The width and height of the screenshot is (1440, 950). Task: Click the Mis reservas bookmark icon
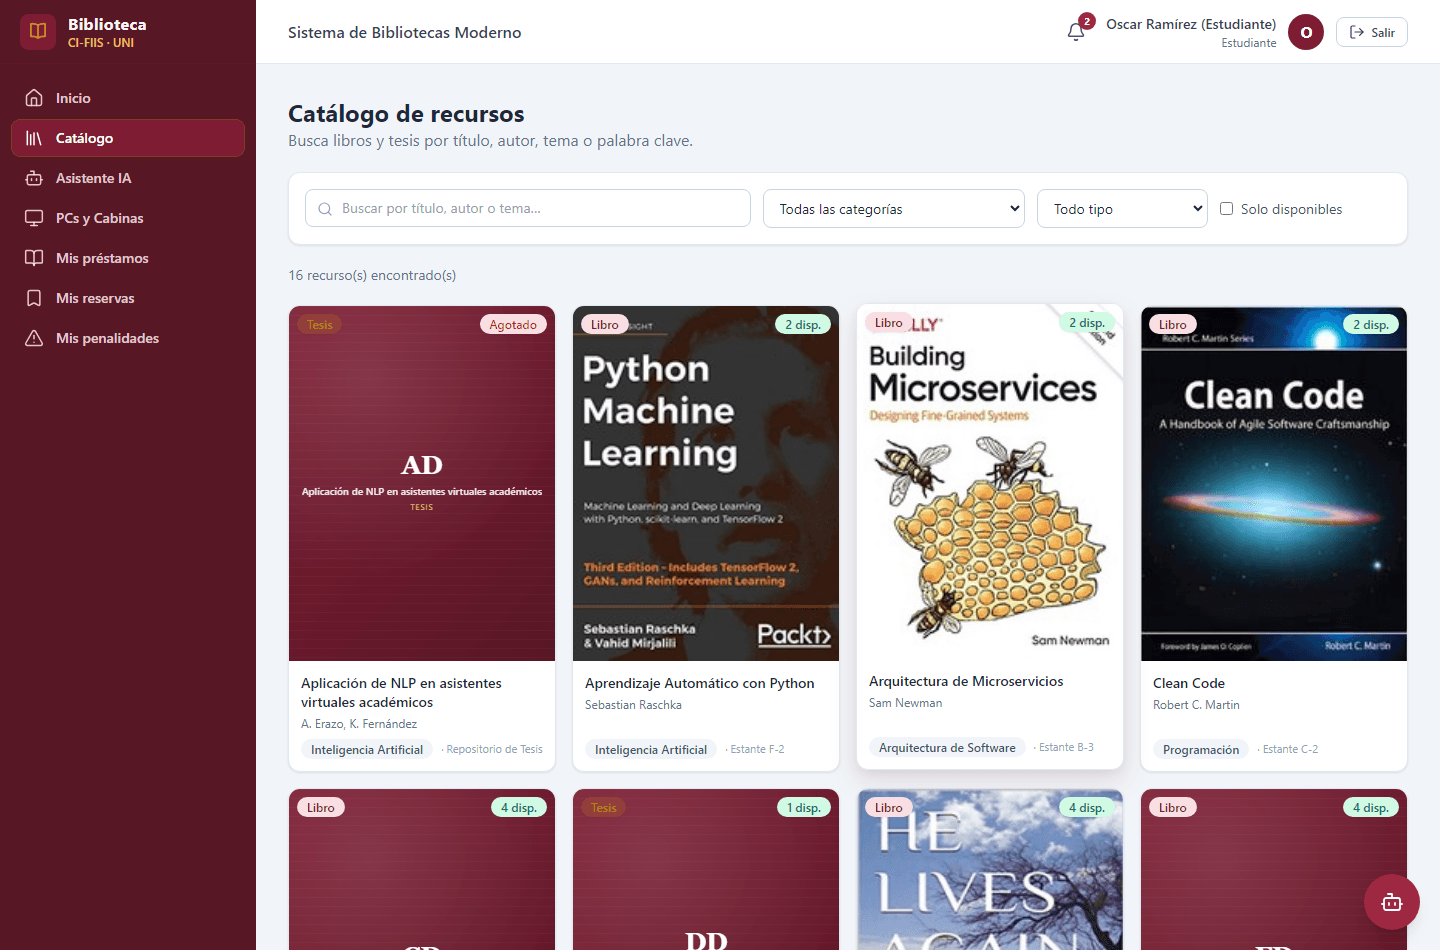[x=34, y=298]
